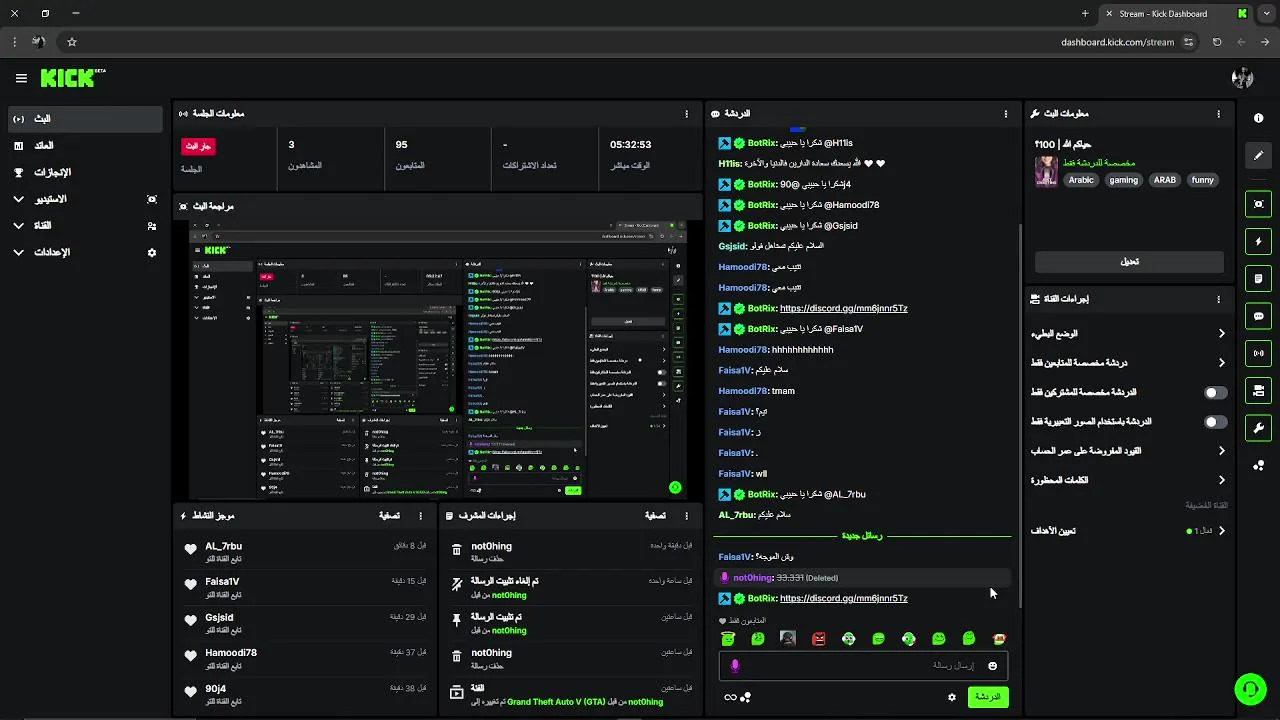Open a new browser tab
This screenshot has height=720, width=1280.
tap(1085, 14)
